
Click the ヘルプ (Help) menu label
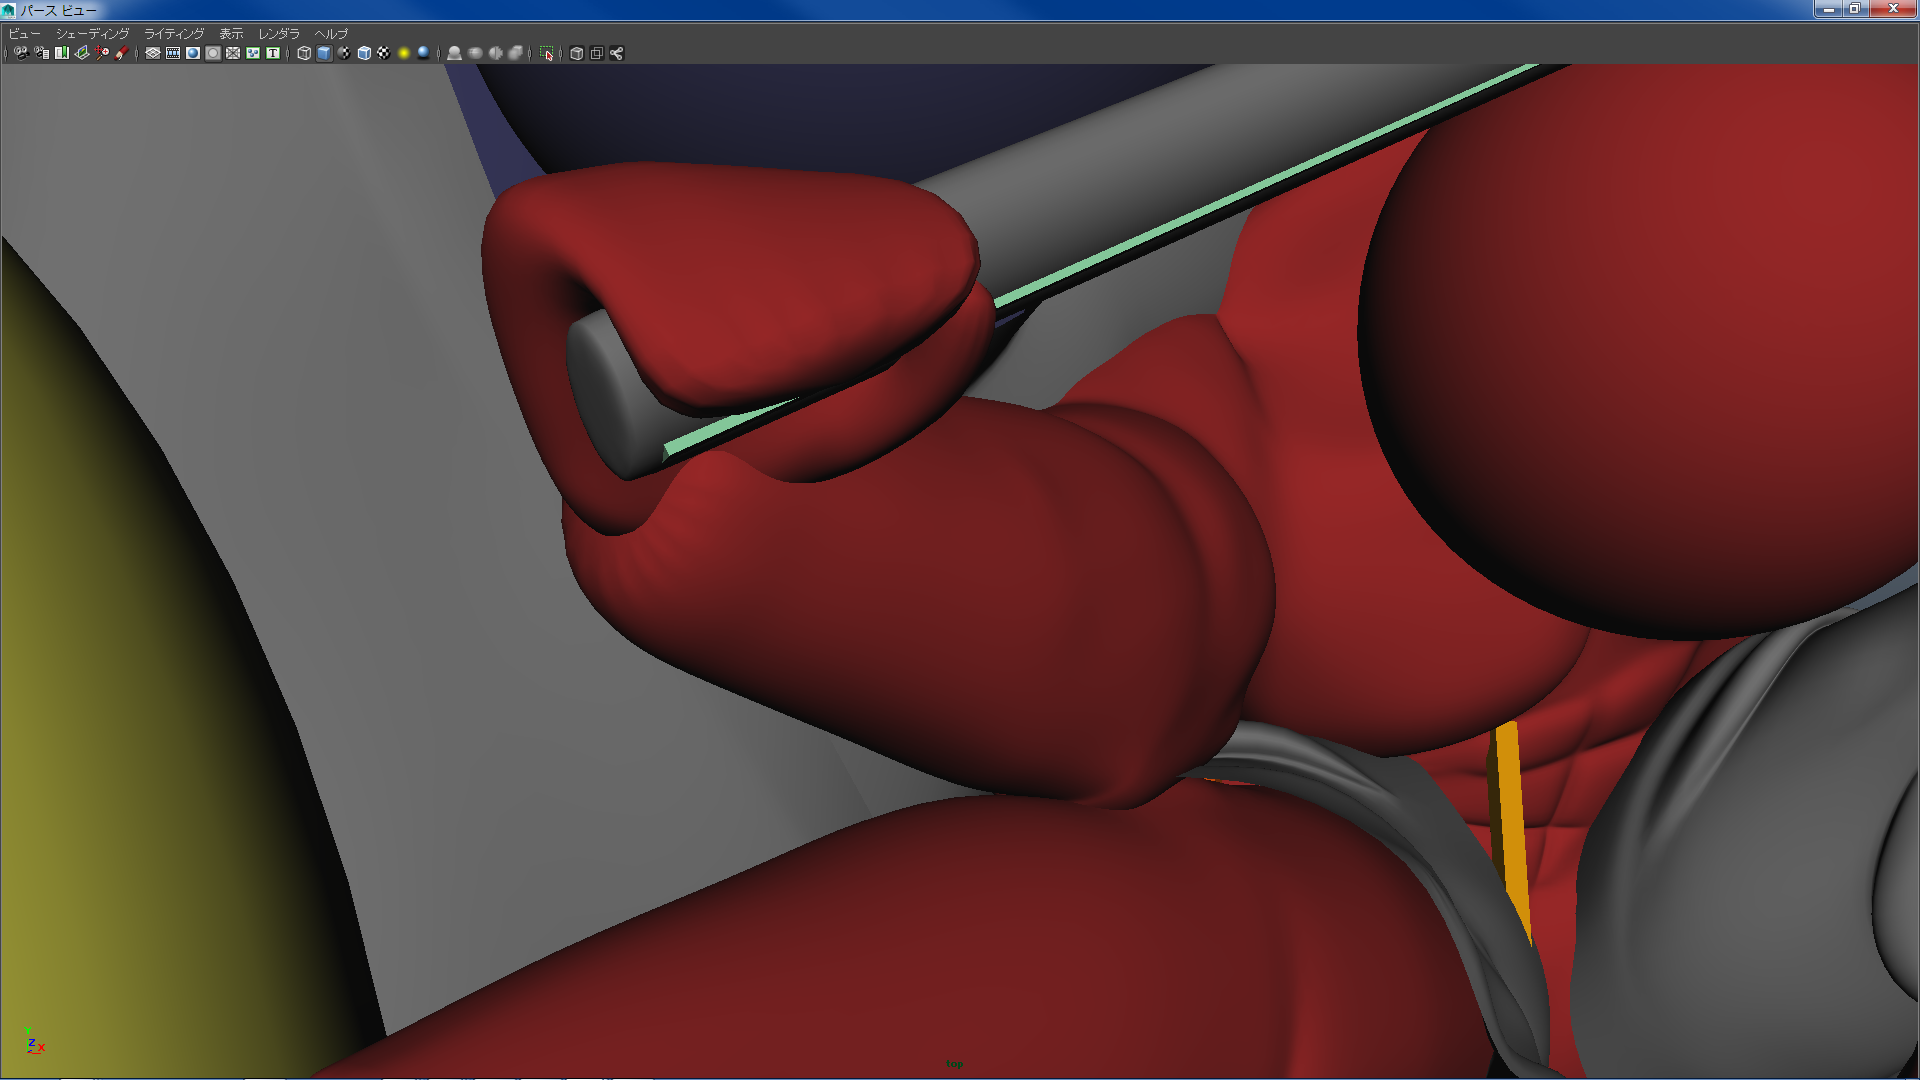click(331, 33)
